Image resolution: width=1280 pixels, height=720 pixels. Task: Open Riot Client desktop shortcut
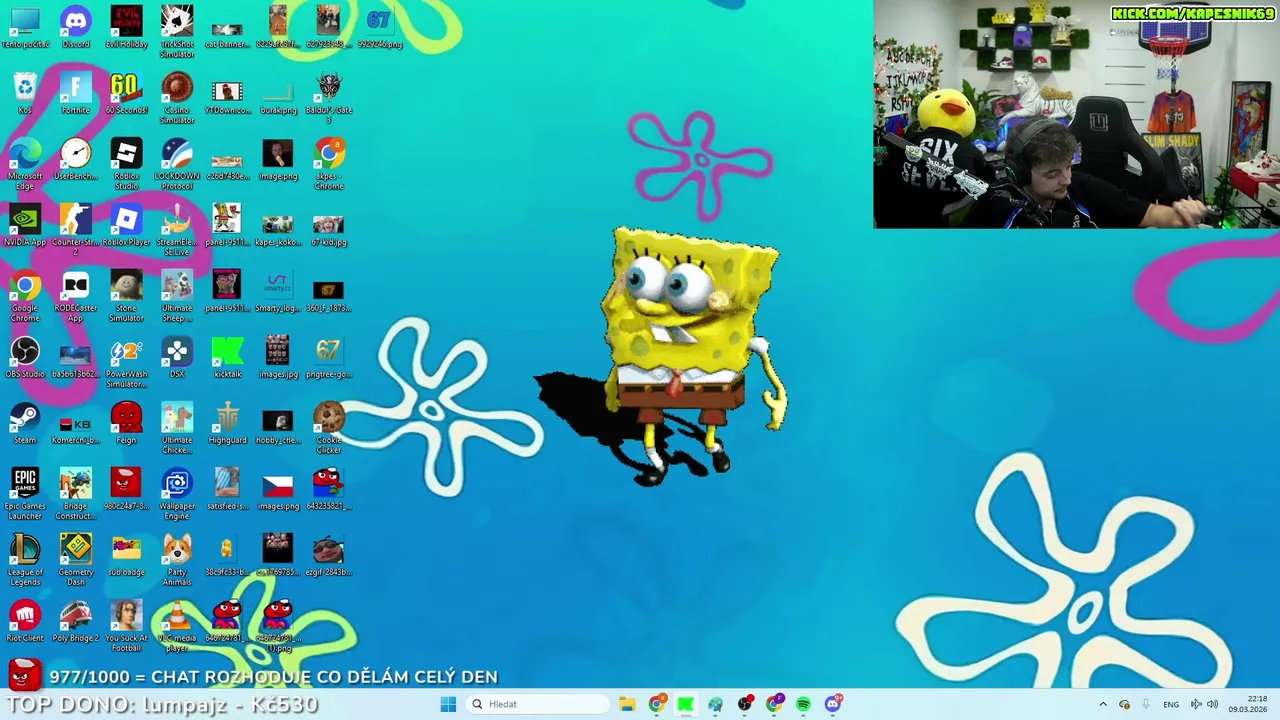(x=25, y=621)
